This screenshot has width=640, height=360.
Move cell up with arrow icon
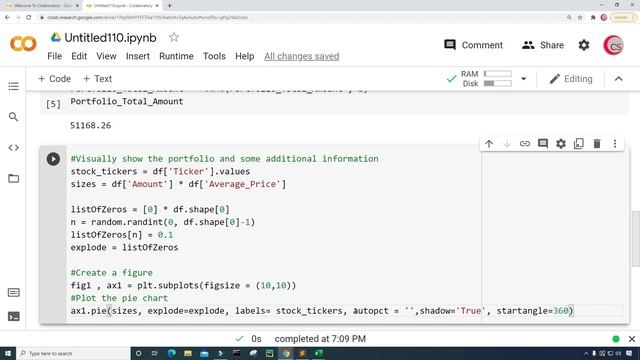coord(489,144)
